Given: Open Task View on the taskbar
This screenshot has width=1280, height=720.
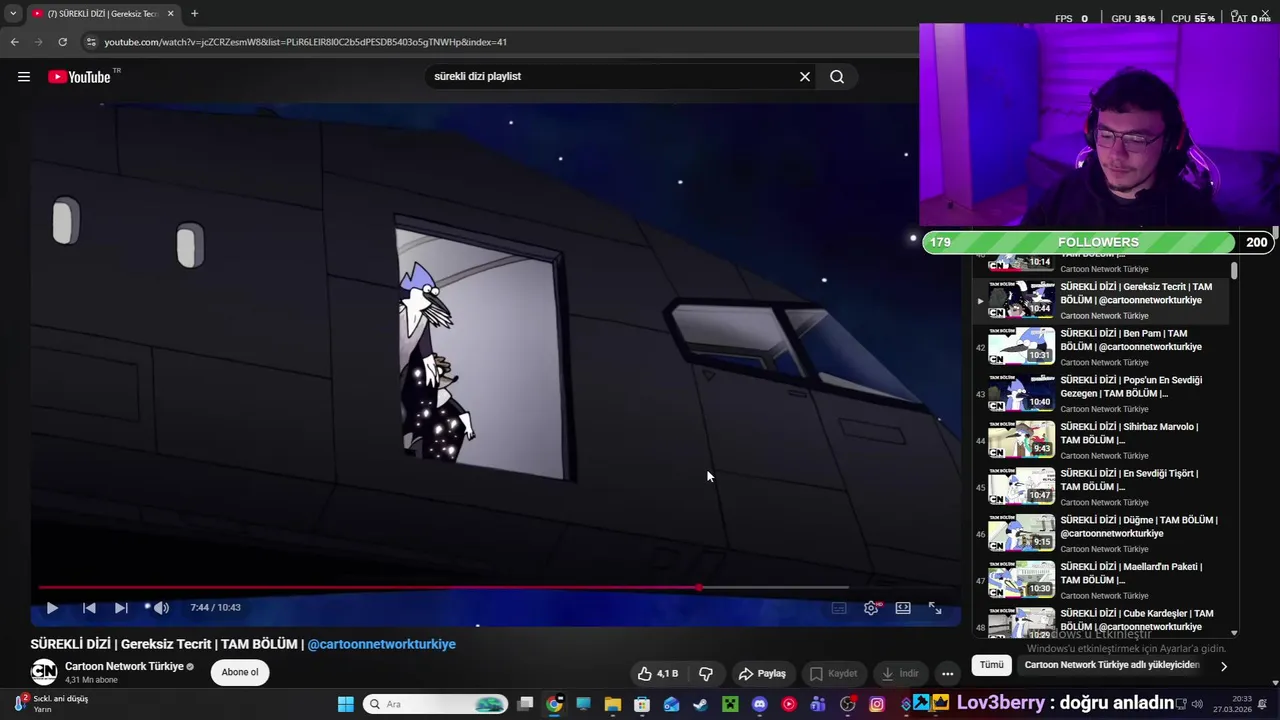Looking at the screenshot, I should pyautogui.click(x=525, y=704).
